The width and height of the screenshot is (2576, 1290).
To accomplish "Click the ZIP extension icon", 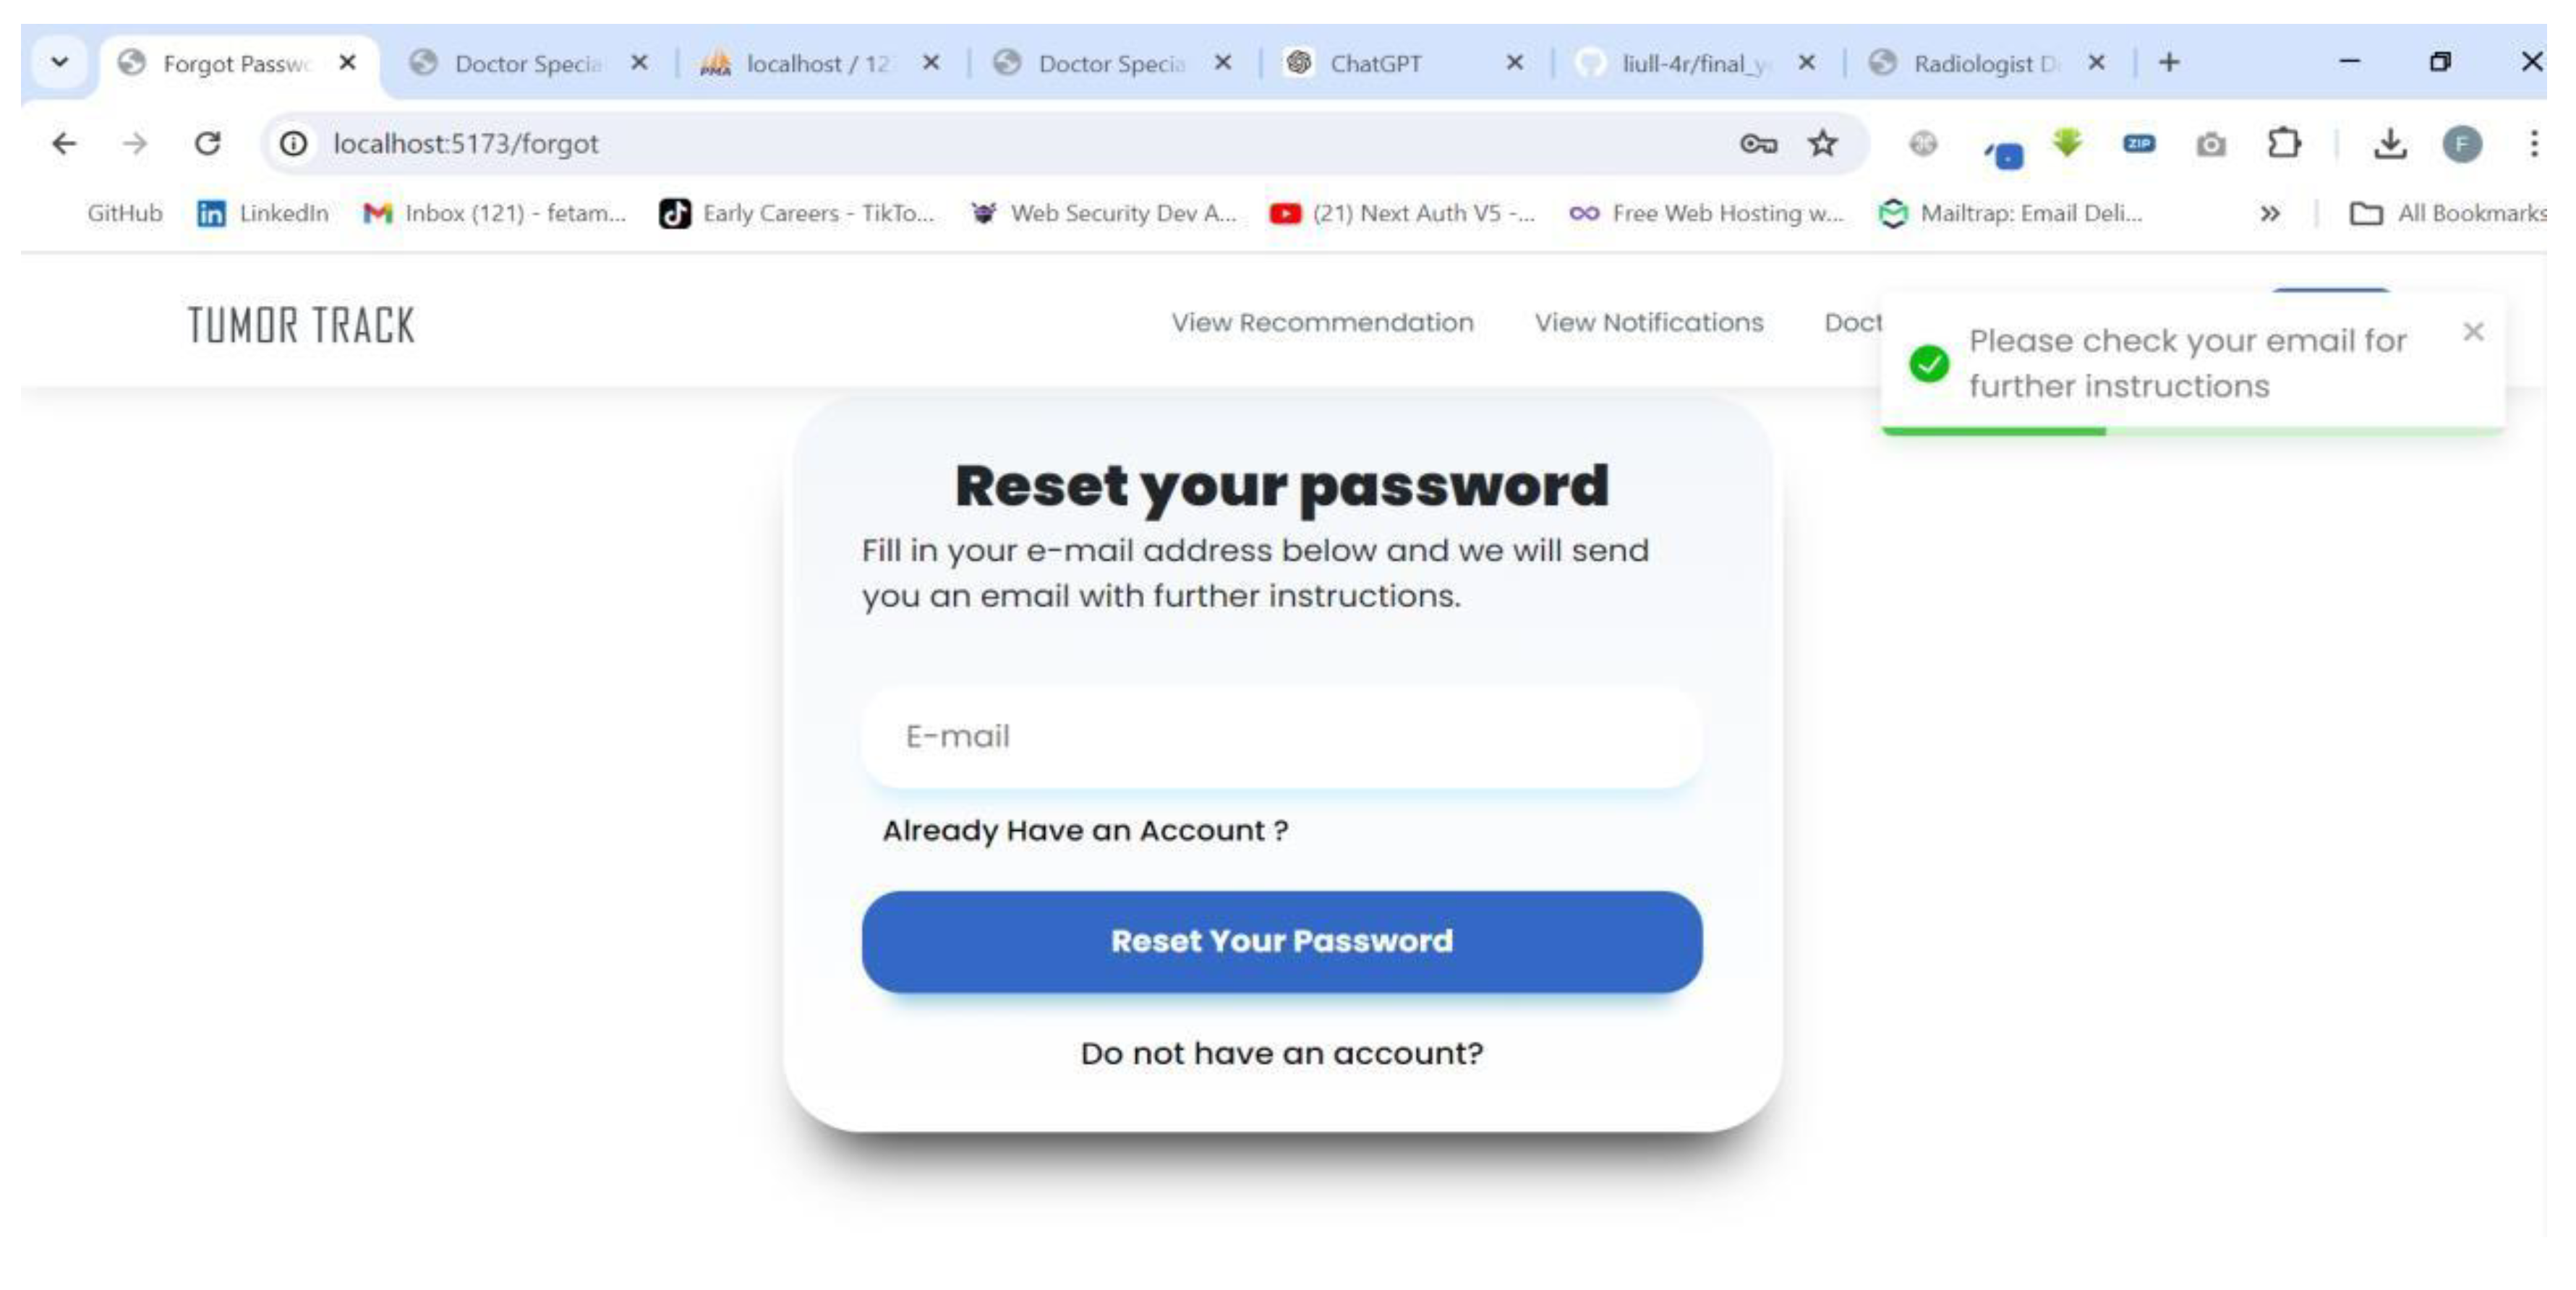I will (2139, 144).
